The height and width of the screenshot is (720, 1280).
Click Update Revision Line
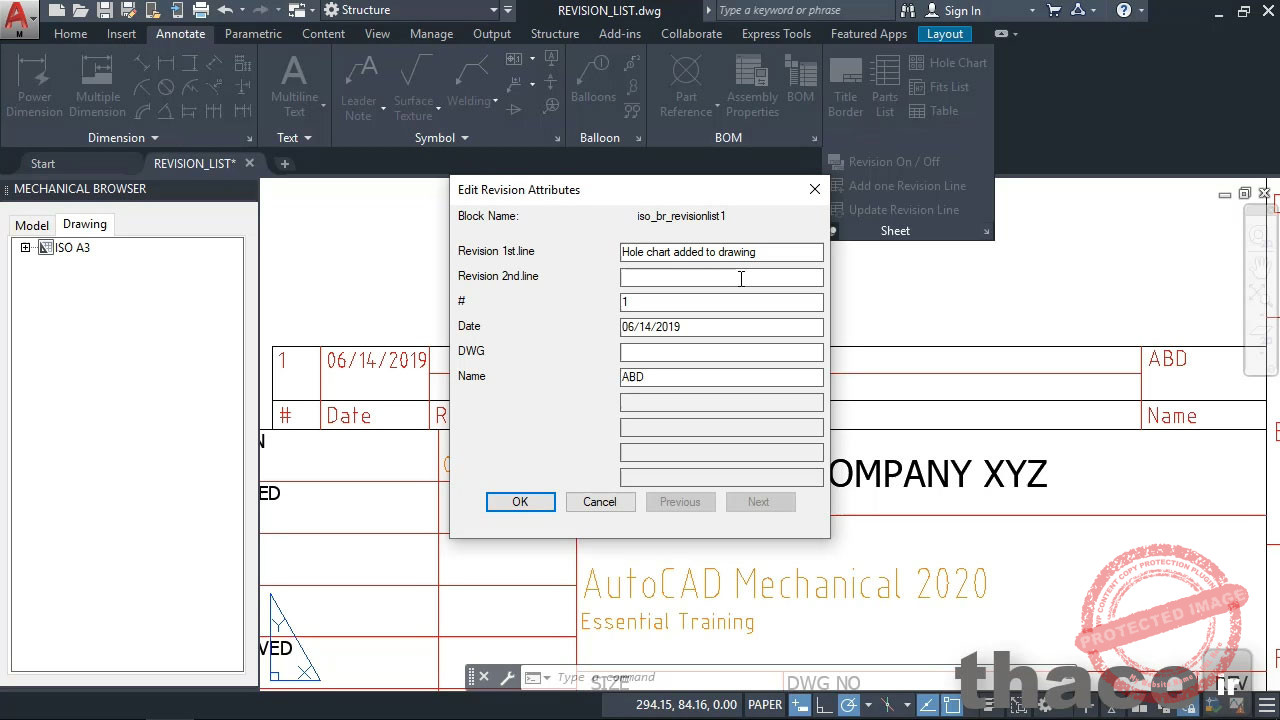[x=894, y=209]
